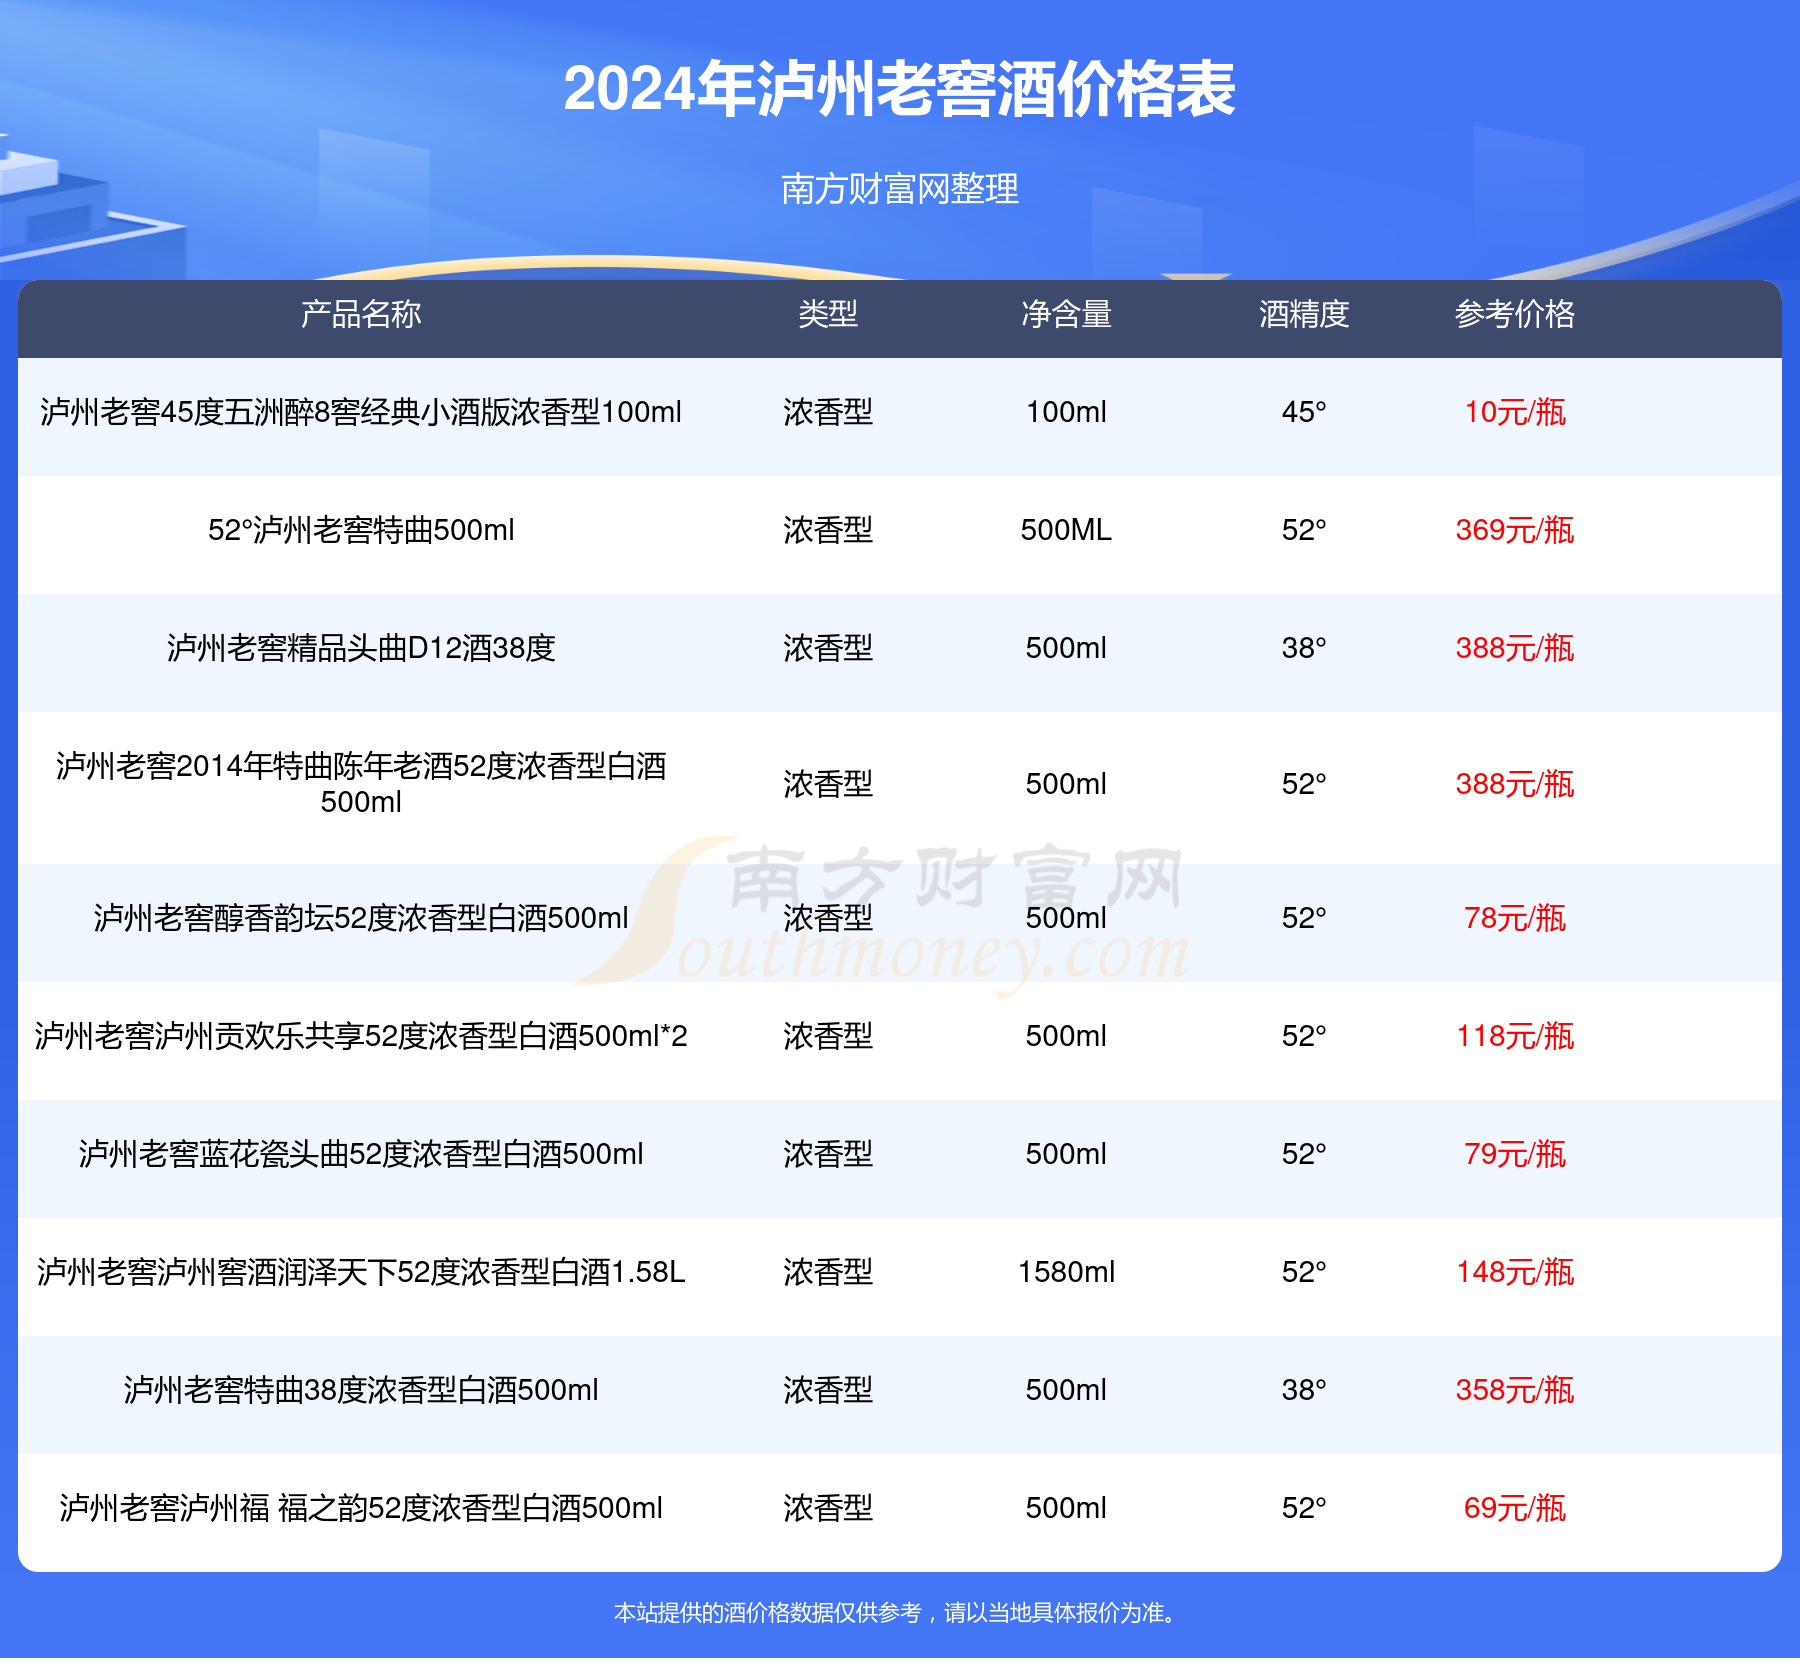Click the 酒精度 column header
Image resolution: width=1800 pixels, height=1670 pixels.
click(1304, 314)
